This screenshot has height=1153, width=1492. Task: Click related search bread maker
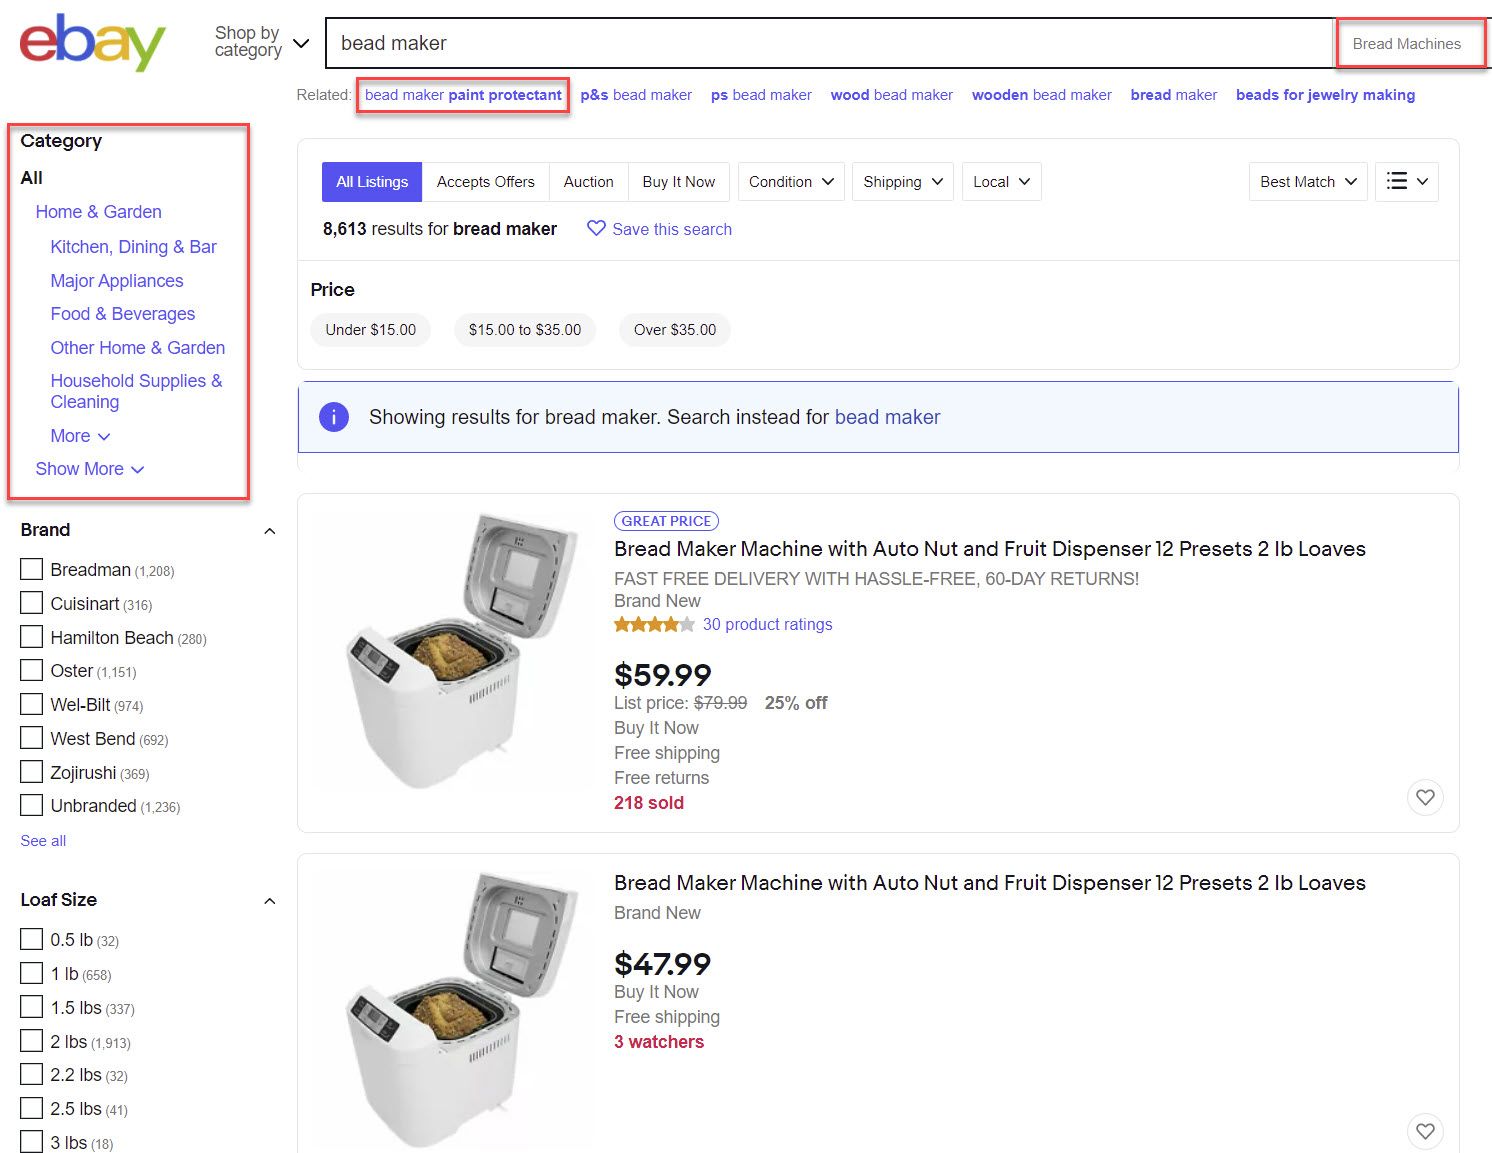pyautogui.click(x=1173, y=95)
